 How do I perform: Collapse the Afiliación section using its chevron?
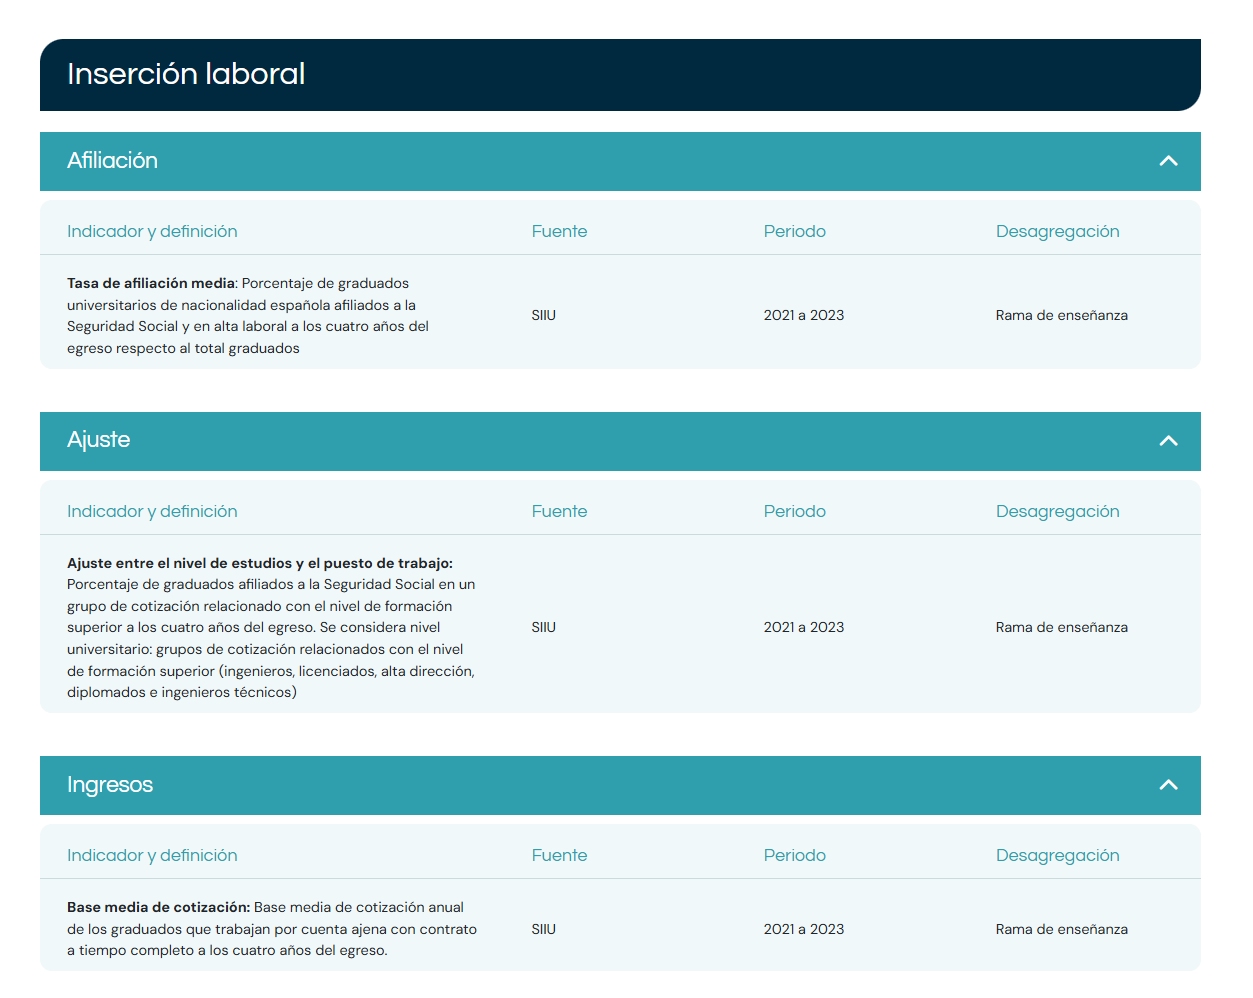click(1168, 161)
